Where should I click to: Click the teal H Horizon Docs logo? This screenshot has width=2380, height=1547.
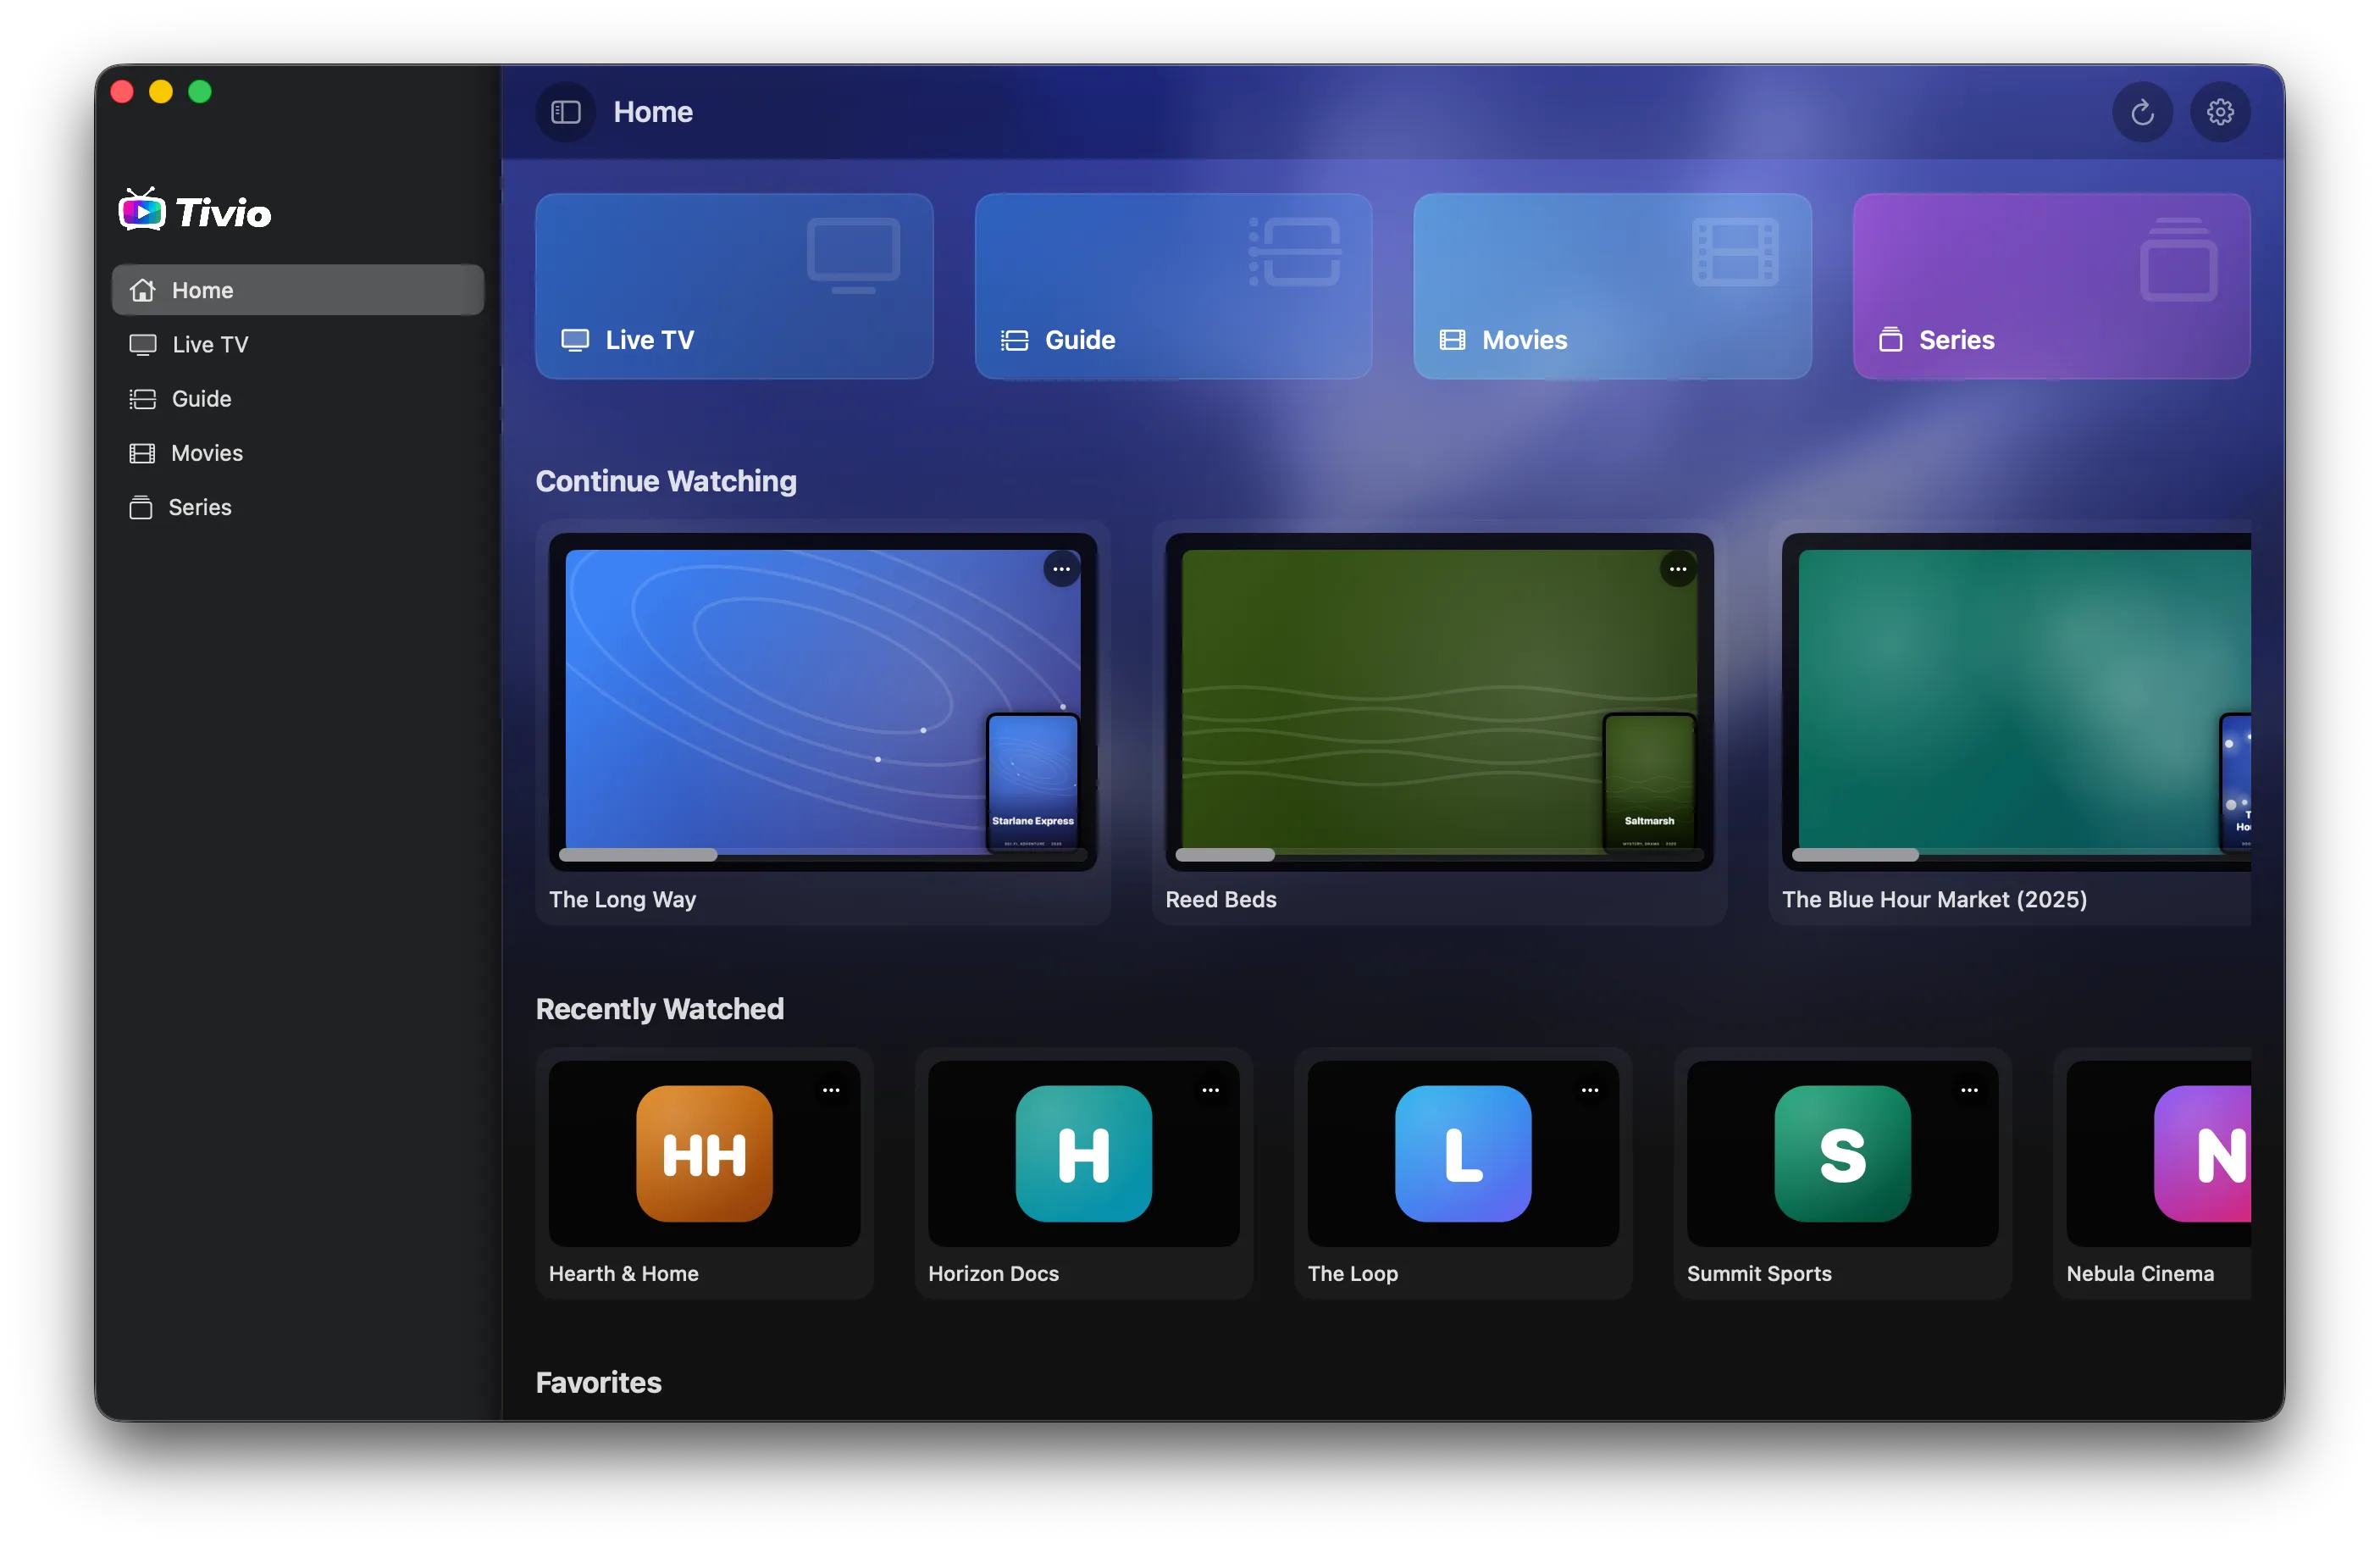tap(1083, 1153)
